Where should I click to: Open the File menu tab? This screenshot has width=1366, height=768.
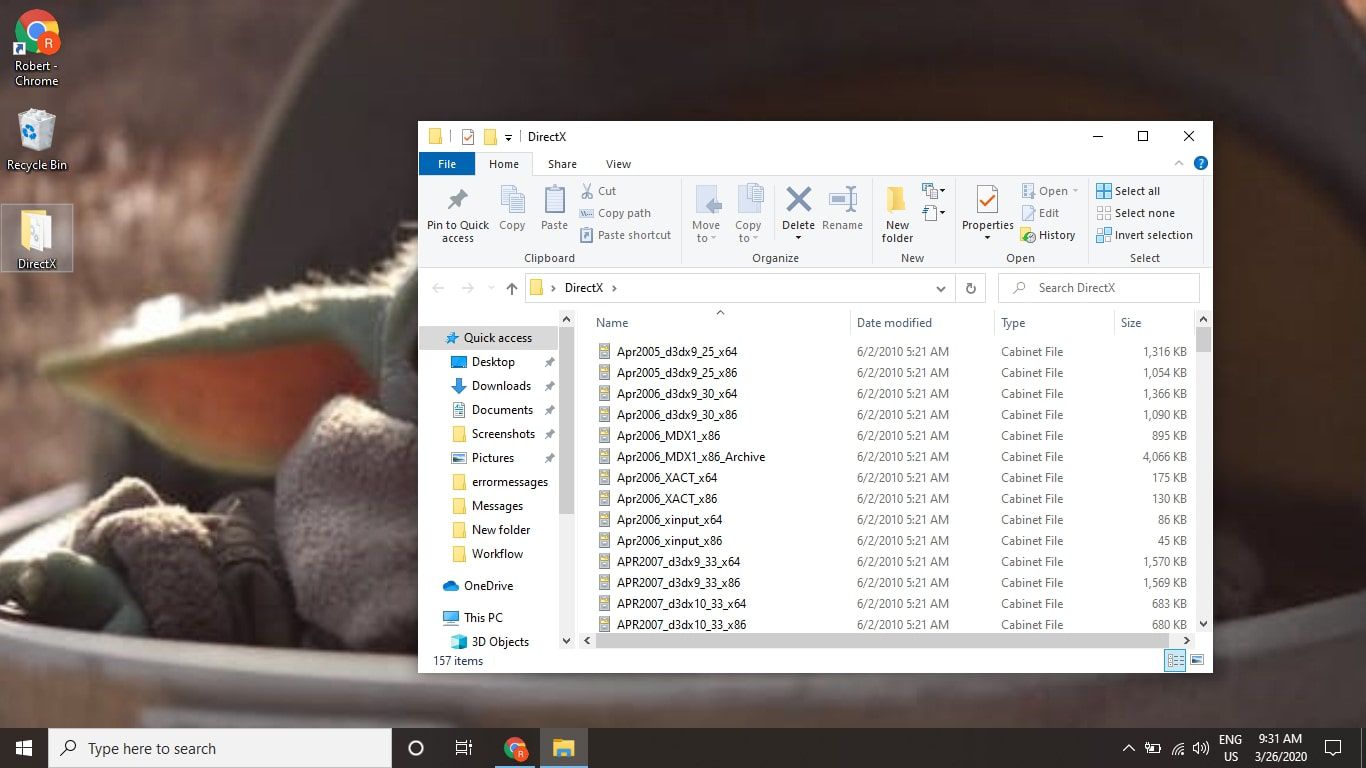click(447, 164)
